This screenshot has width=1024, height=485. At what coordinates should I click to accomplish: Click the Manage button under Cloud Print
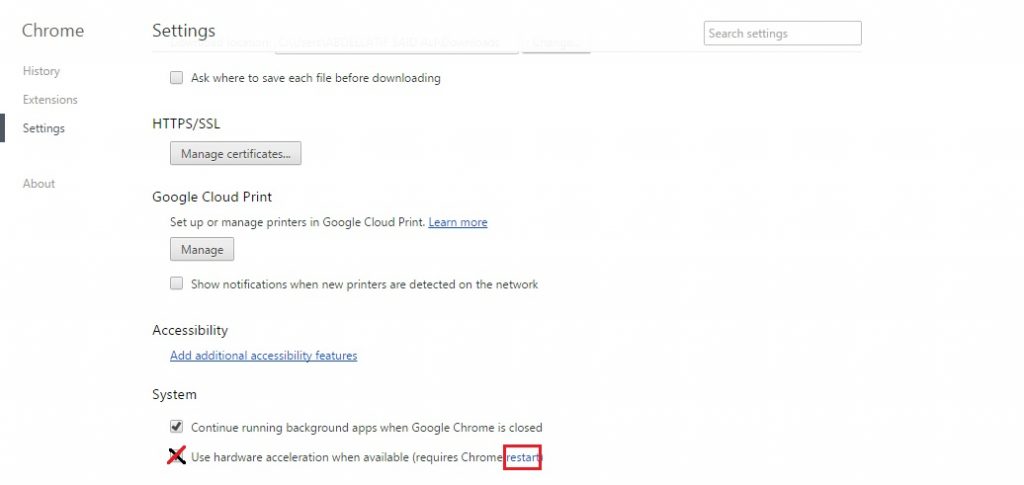[x=202, y=249]
